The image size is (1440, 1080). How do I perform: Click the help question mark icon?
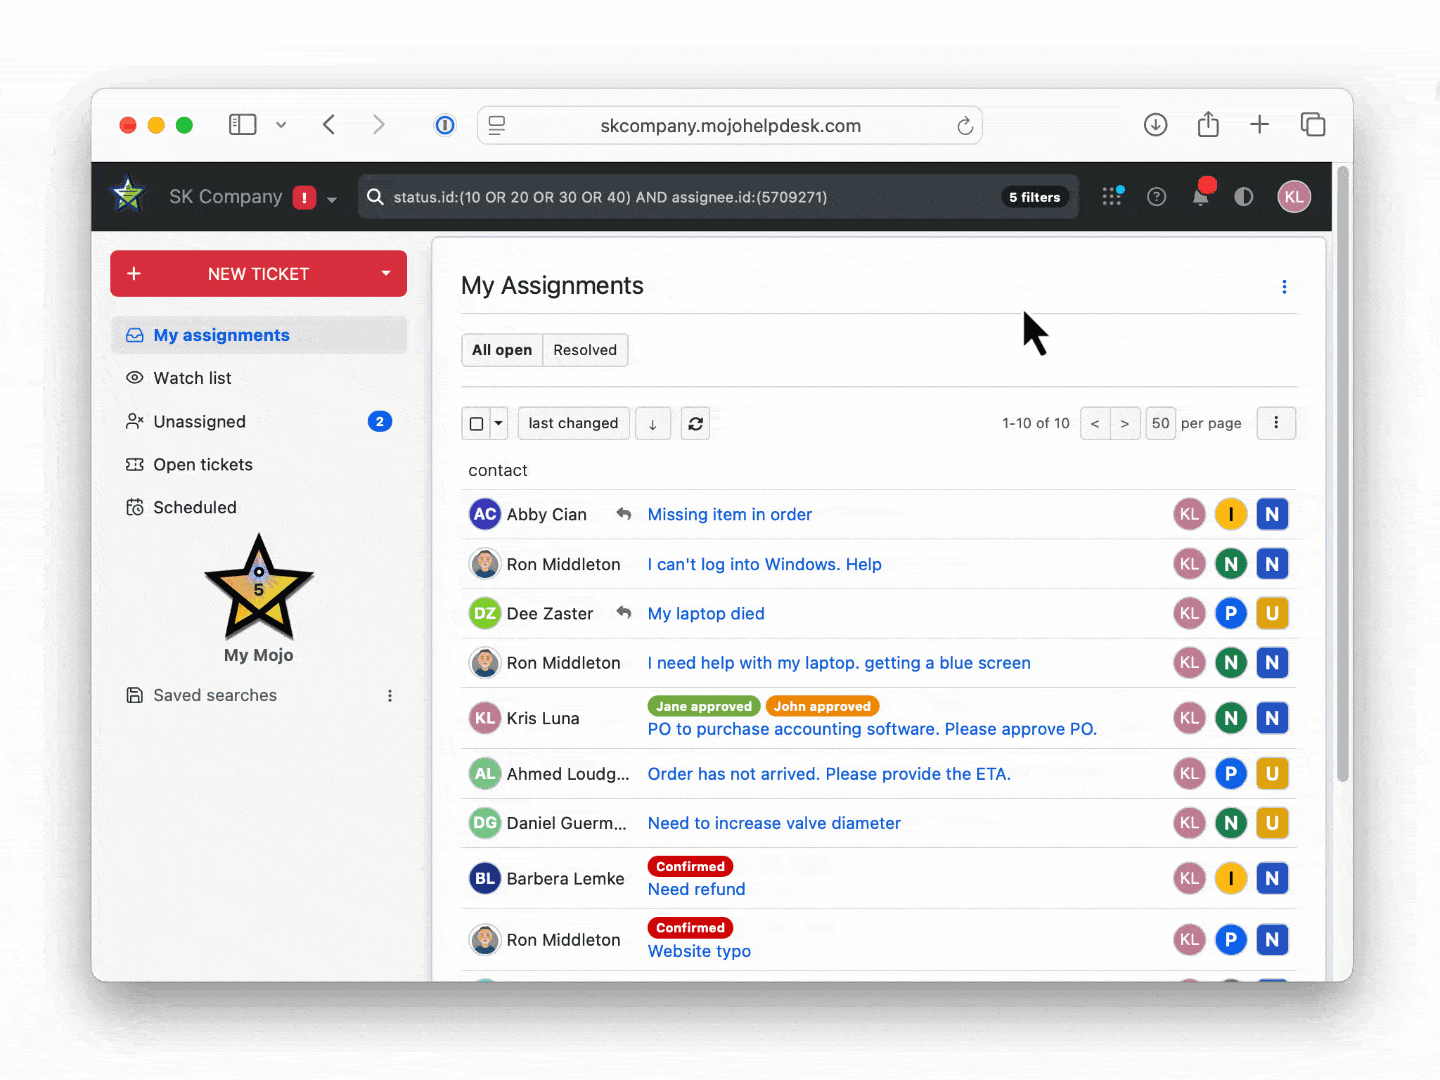tap(1156, 197)
